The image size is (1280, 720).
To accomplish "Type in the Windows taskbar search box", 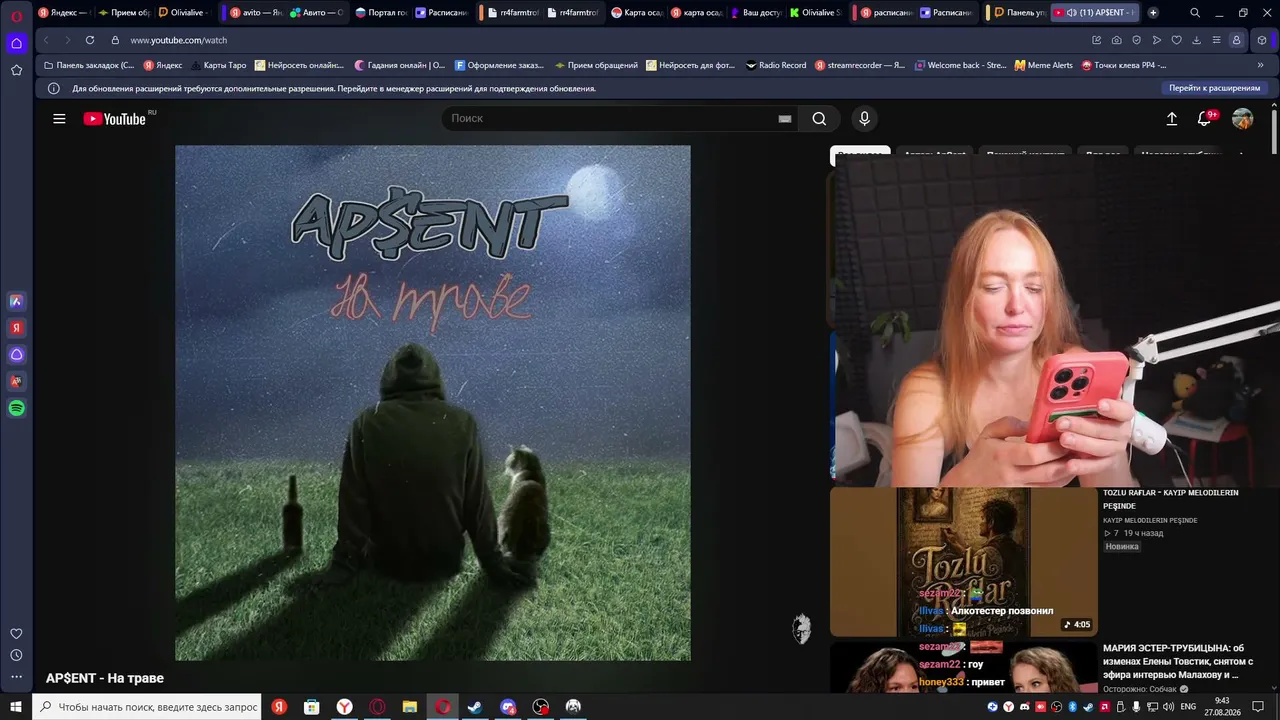I will pos(148,707).
